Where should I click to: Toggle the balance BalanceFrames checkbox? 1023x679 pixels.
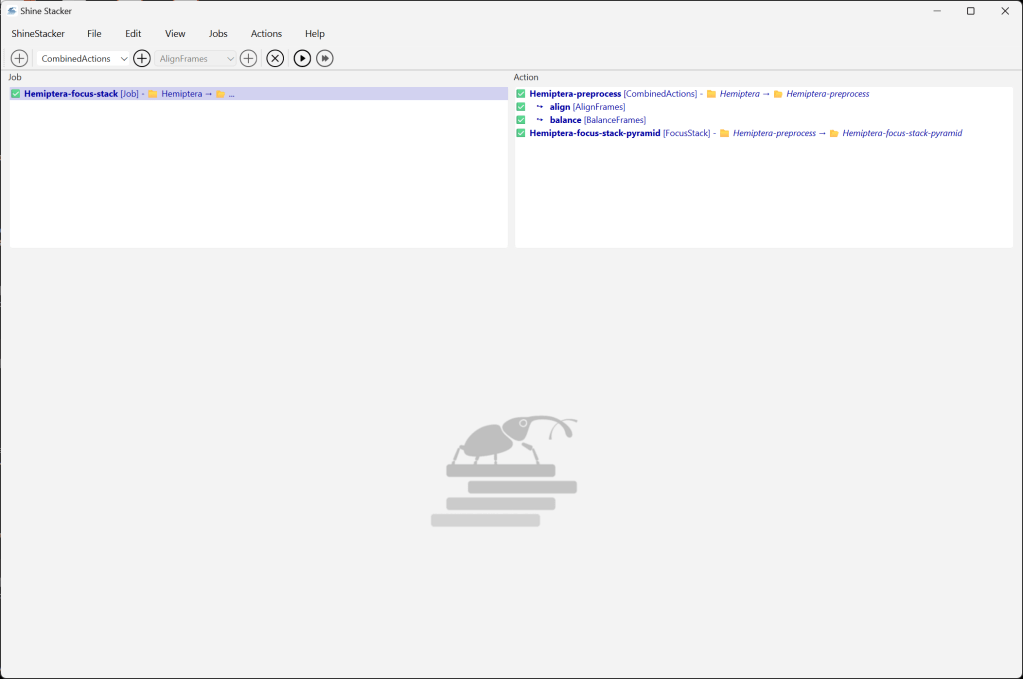tap(521, 120)
